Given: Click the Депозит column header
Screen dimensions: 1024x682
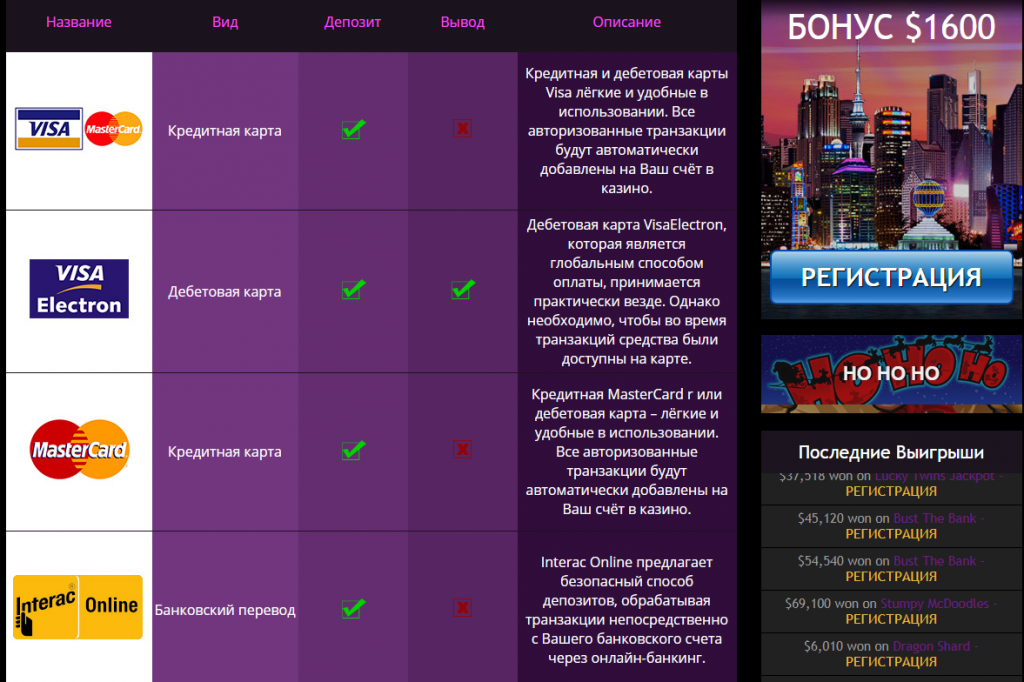Looking at the screenshot, I should [352, 22].
